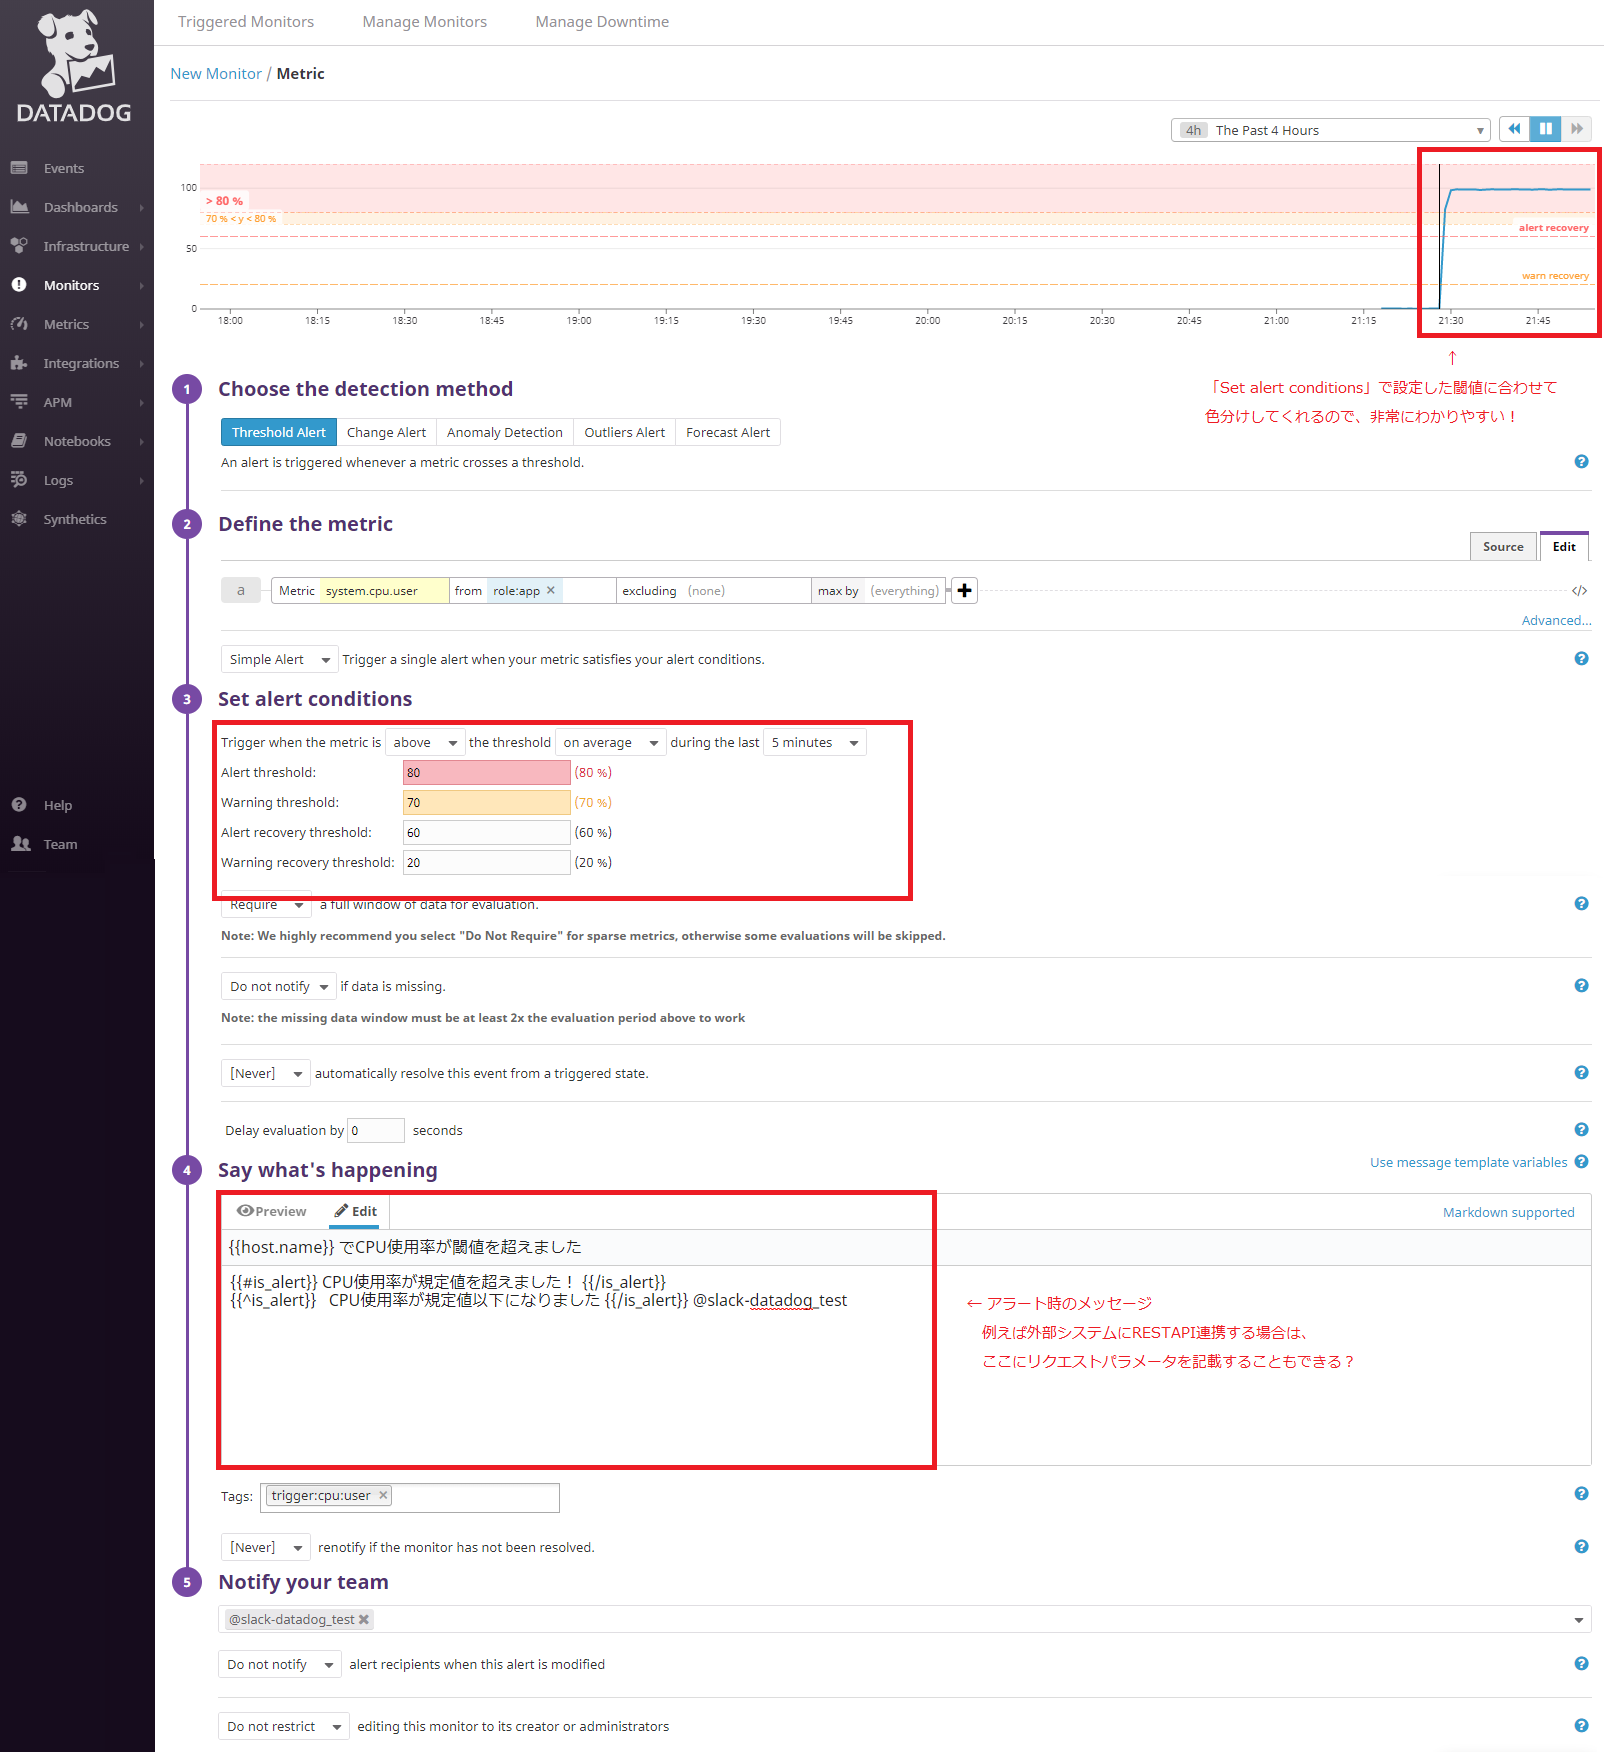Open Advanced metric options
The width and height of the screenshot is (1604, 1752).
point(1555,620)
